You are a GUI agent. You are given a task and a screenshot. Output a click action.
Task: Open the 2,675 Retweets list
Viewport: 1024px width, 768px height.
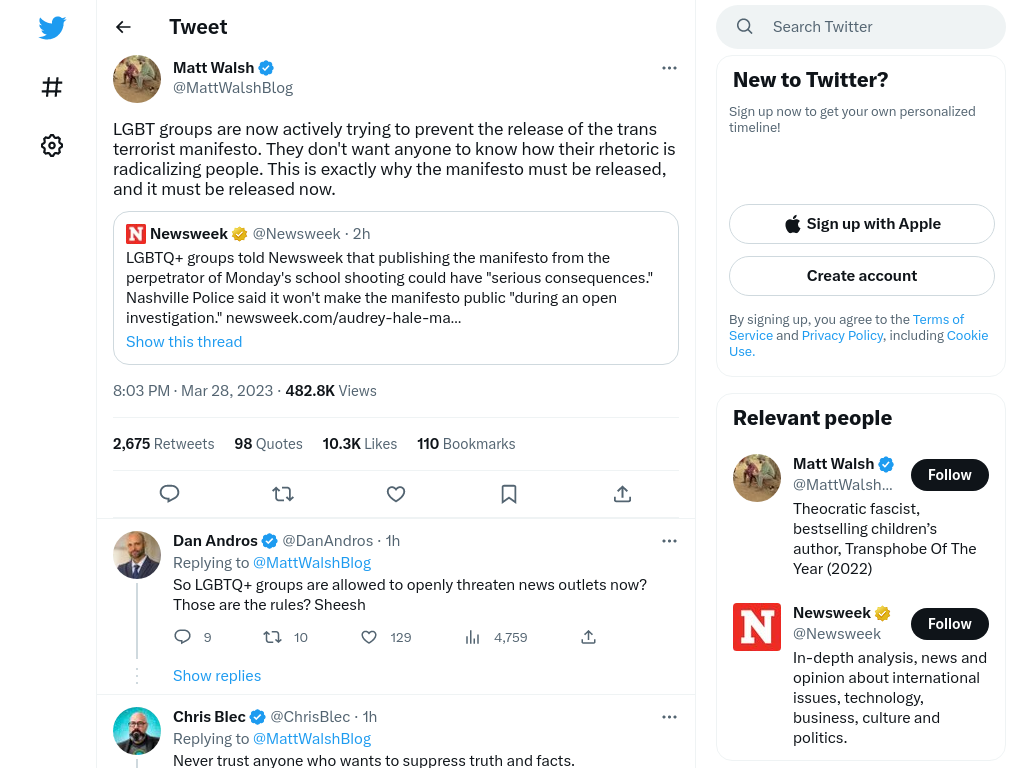[x=163, y=444]
